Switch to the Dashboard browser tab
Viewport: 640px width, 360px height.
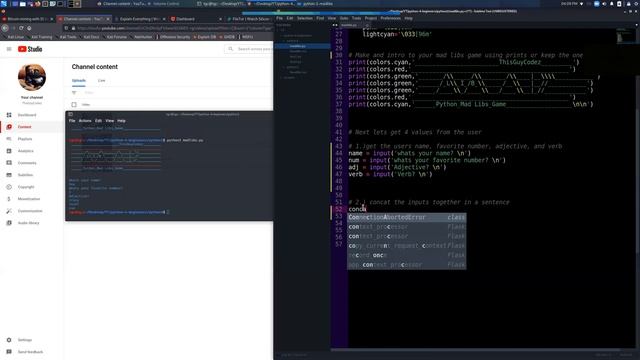coord(194,19)
